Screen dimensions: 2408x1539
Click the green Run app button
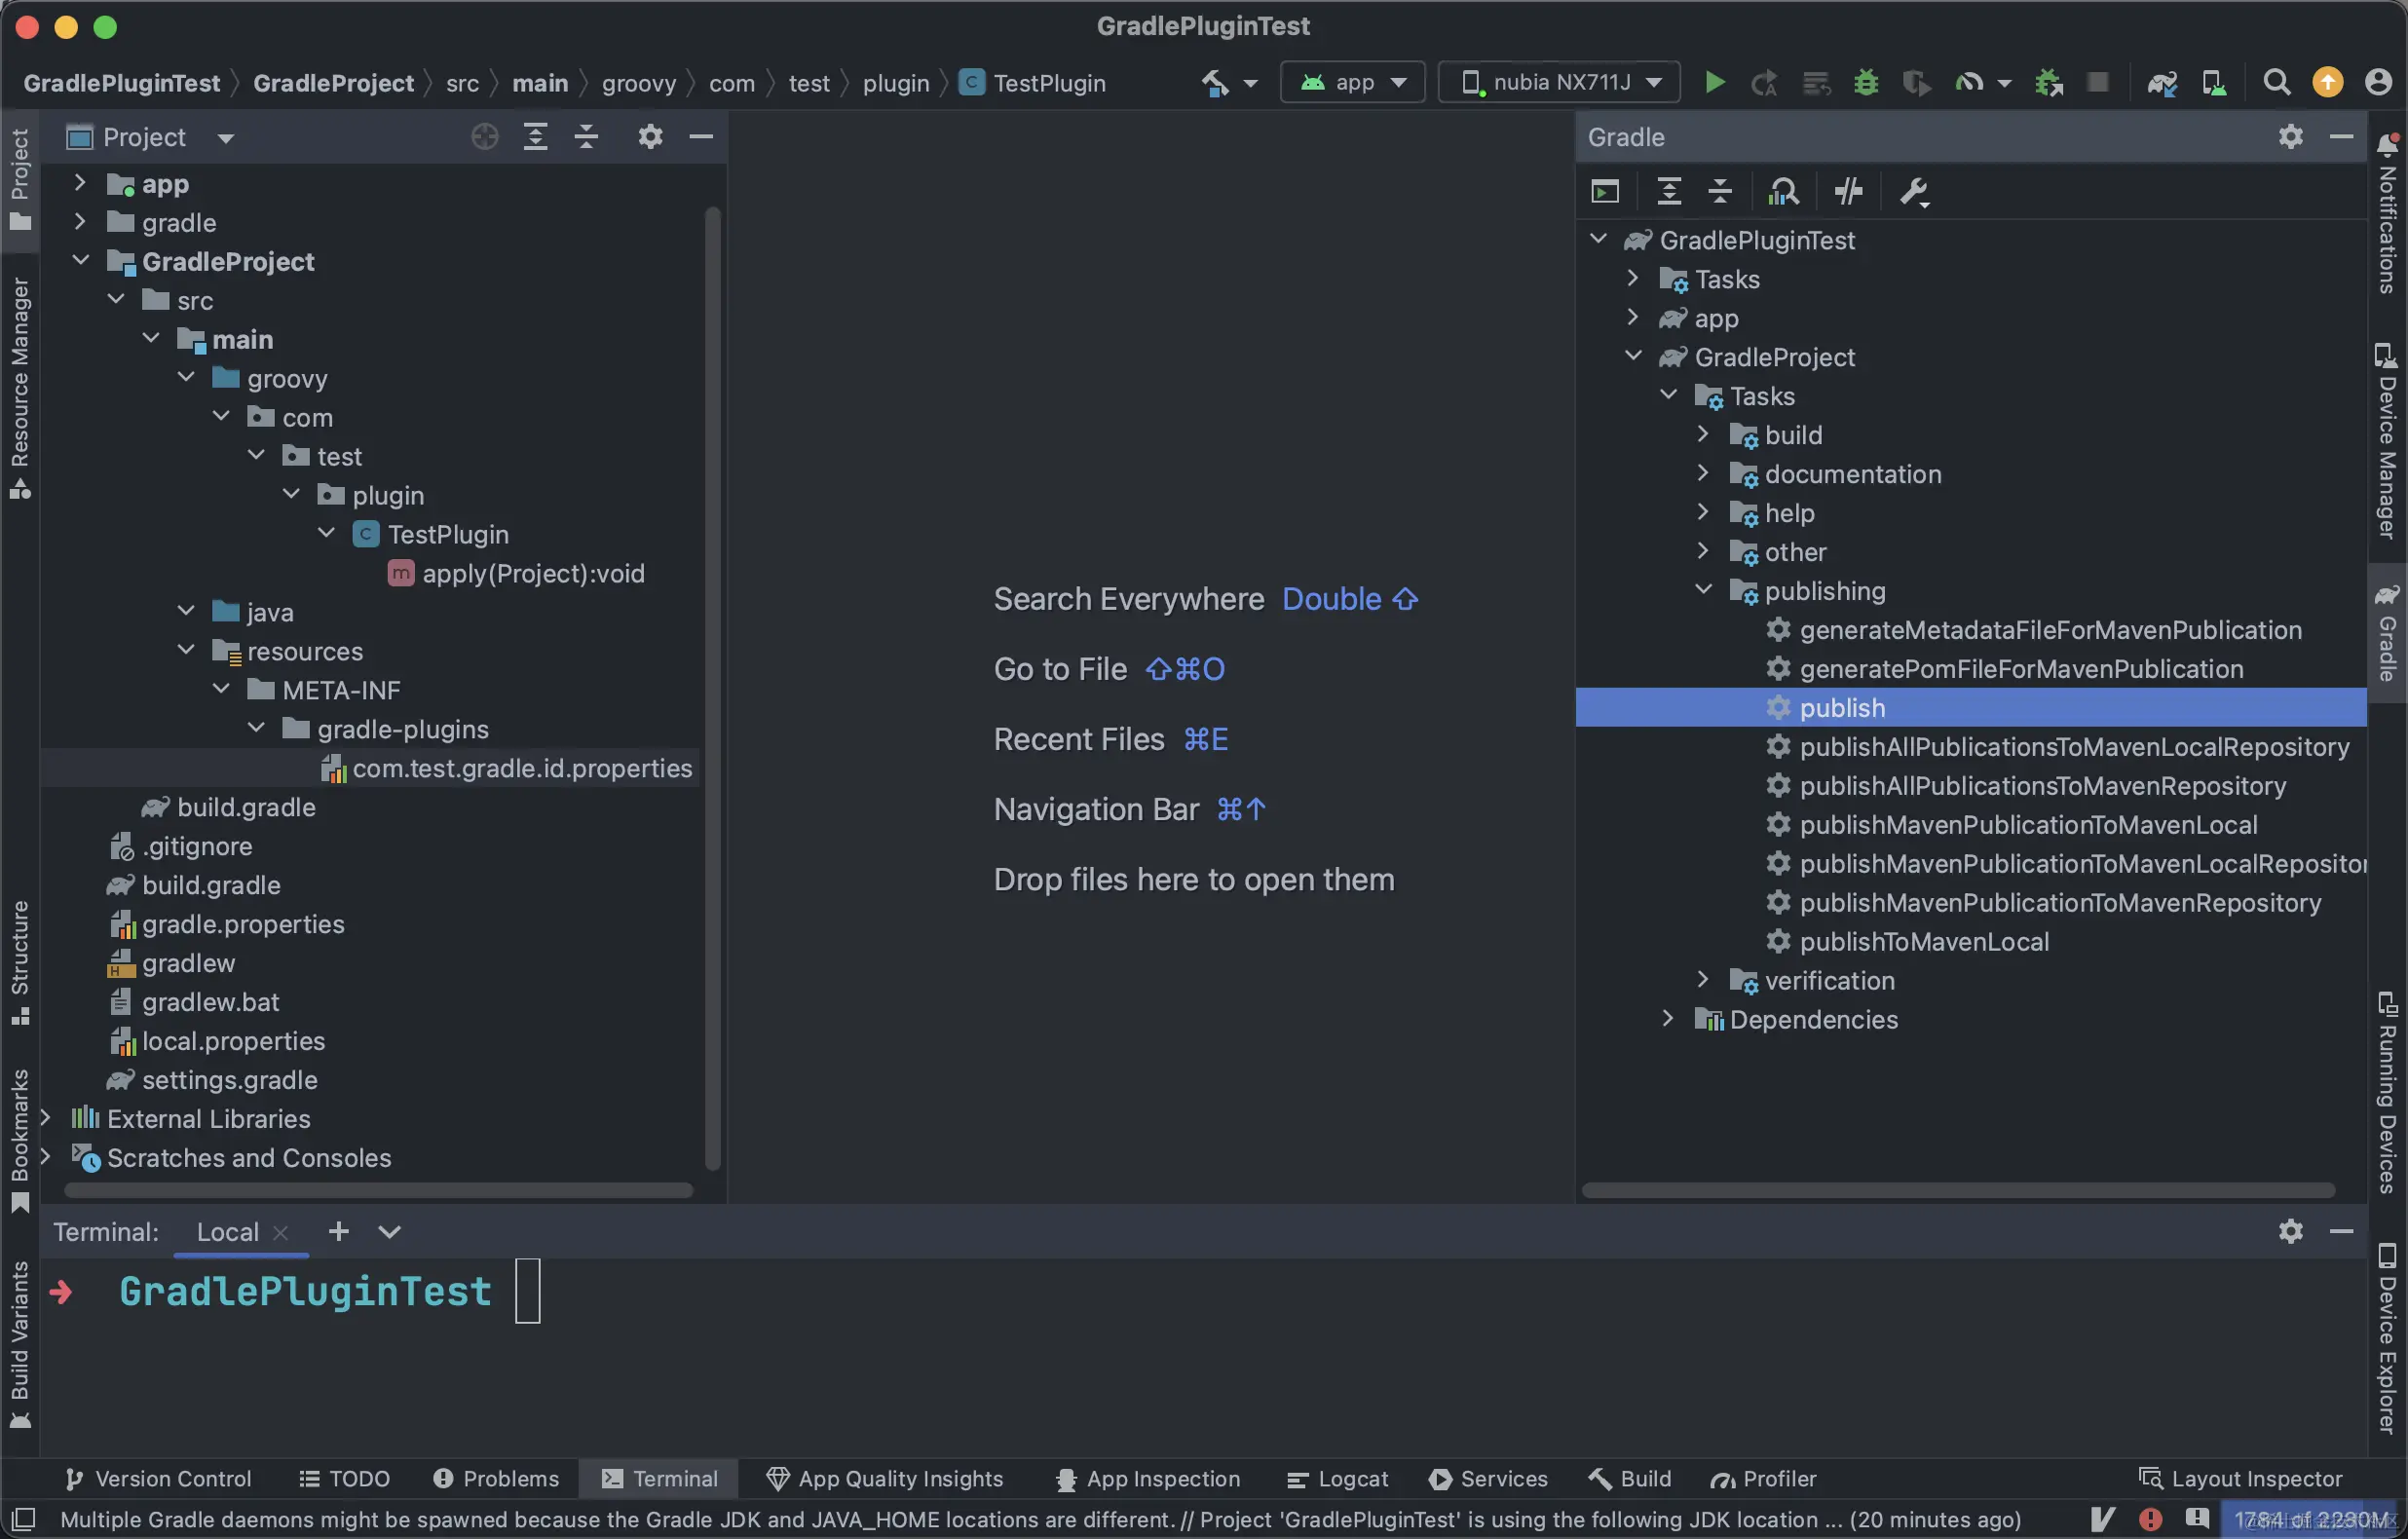[x=1714, y=83]
